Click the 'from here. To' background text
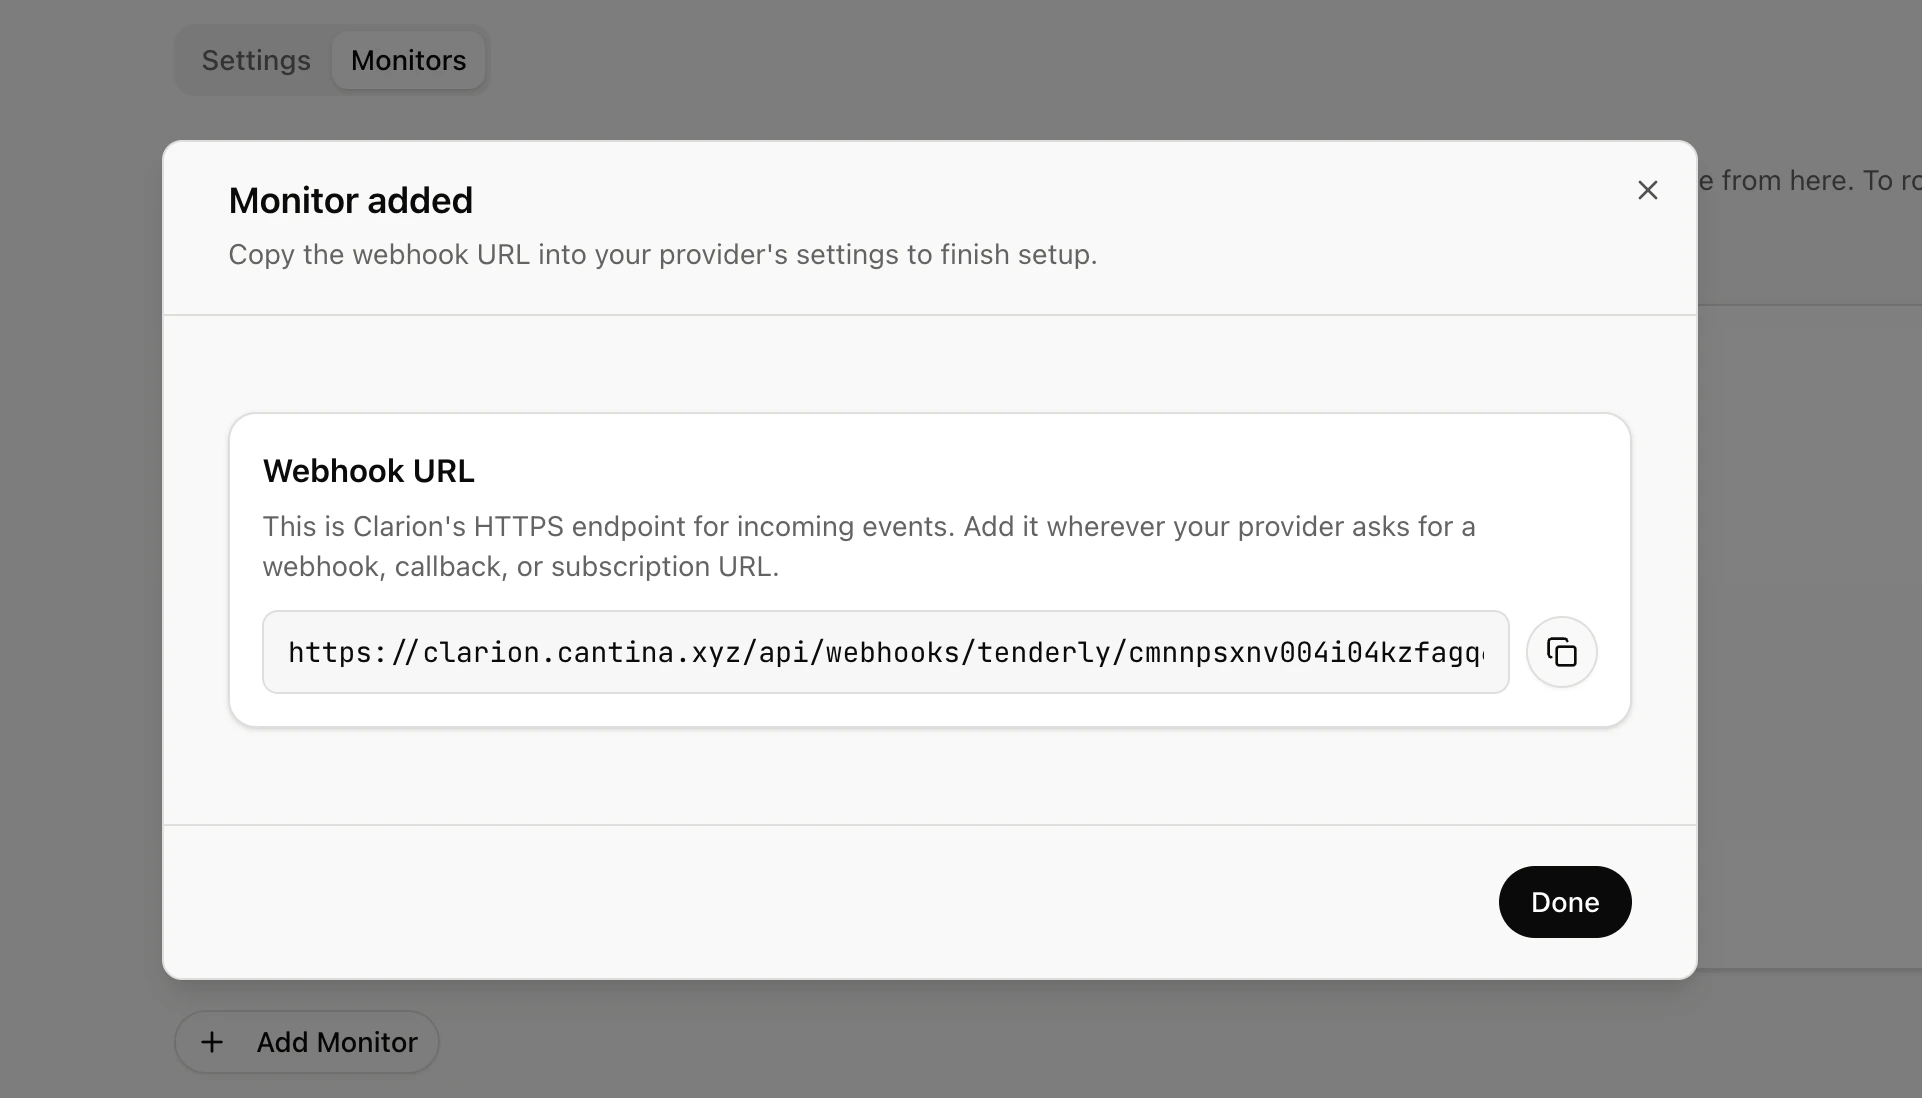The height and width of the screenshot is (1098, 1922). coord(1805,180)
